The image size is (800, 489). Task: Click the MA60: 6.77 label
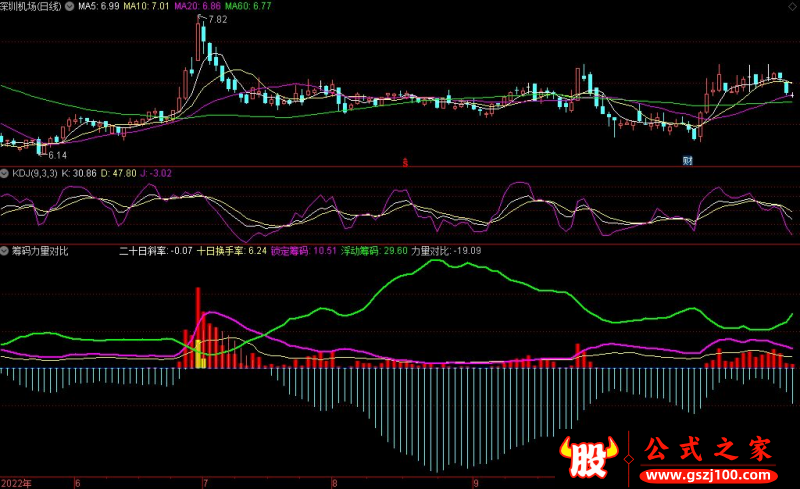(248, 6)
